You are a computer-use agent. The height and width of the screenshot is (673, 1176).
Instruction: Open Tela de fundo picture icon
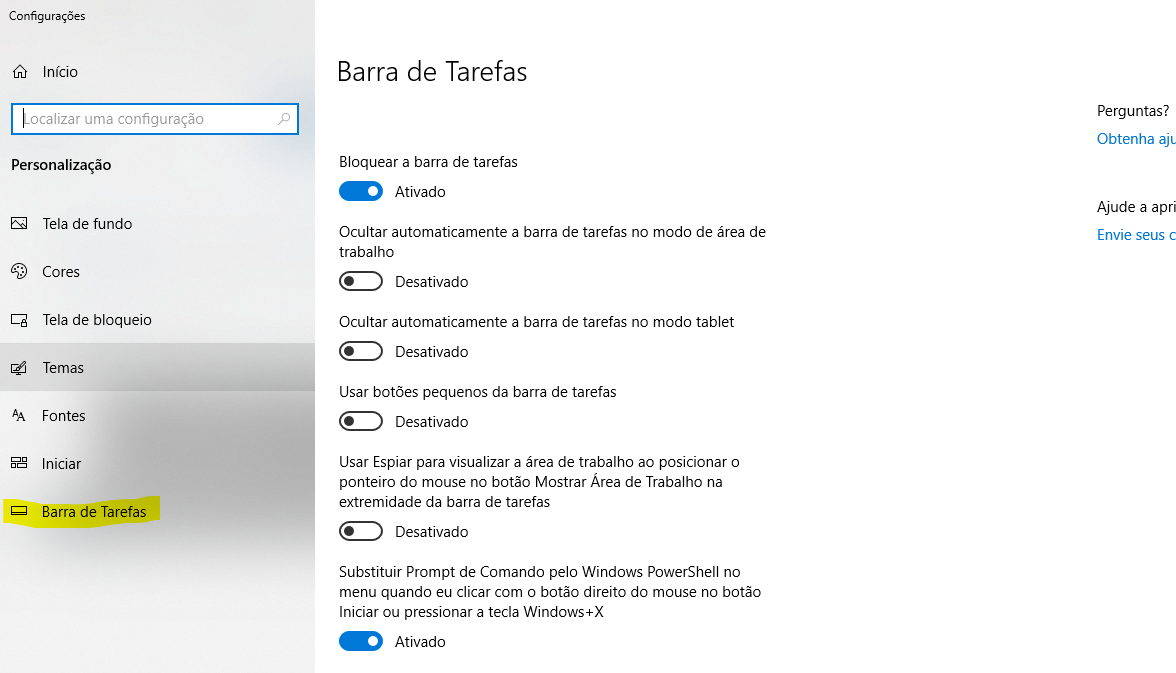tap(20, 224)
